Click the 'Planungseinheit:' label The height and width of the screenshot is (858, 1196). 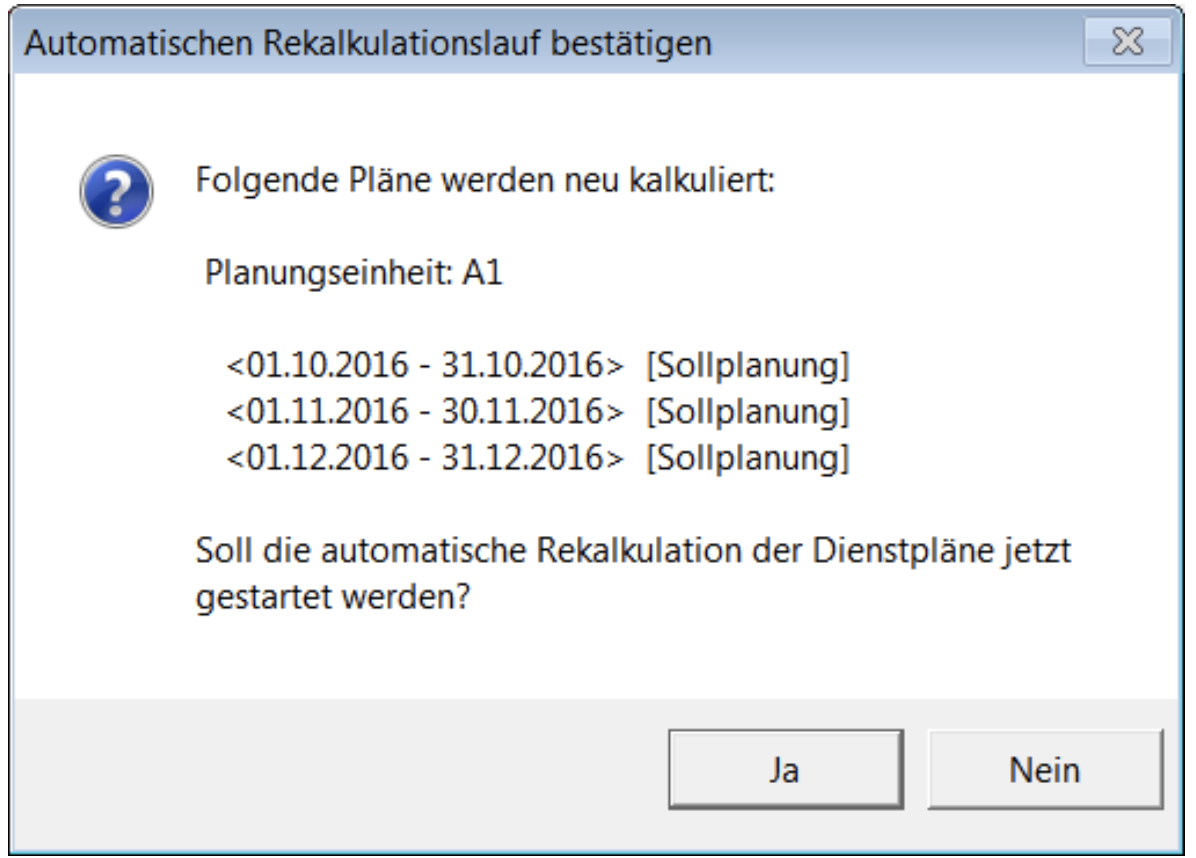(328, 273)
